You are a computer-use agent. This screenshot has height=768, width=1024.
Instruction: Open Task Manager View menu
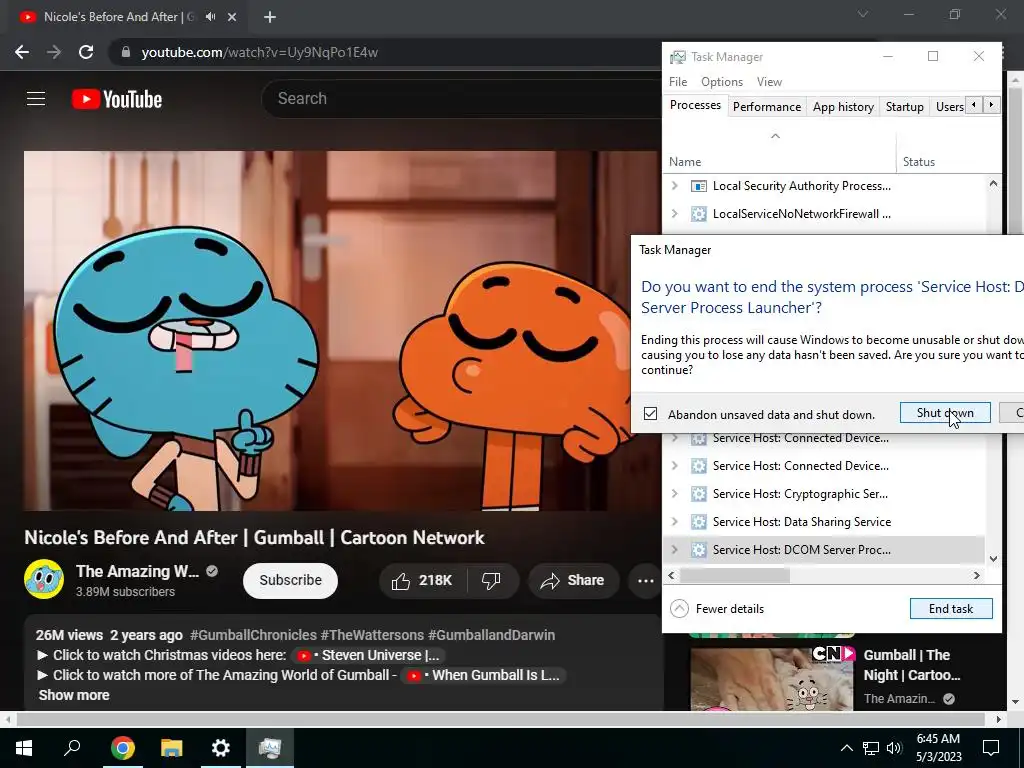pyautogui.click(x=769, y=82)
